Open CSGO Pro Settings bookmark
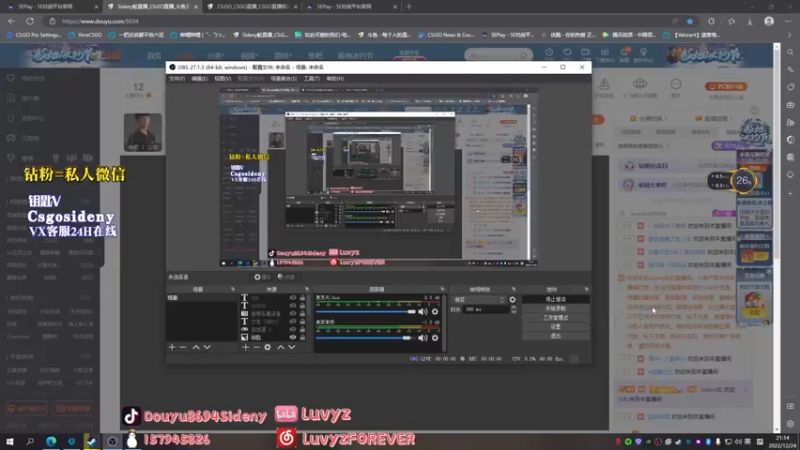 tap(33, 35)
